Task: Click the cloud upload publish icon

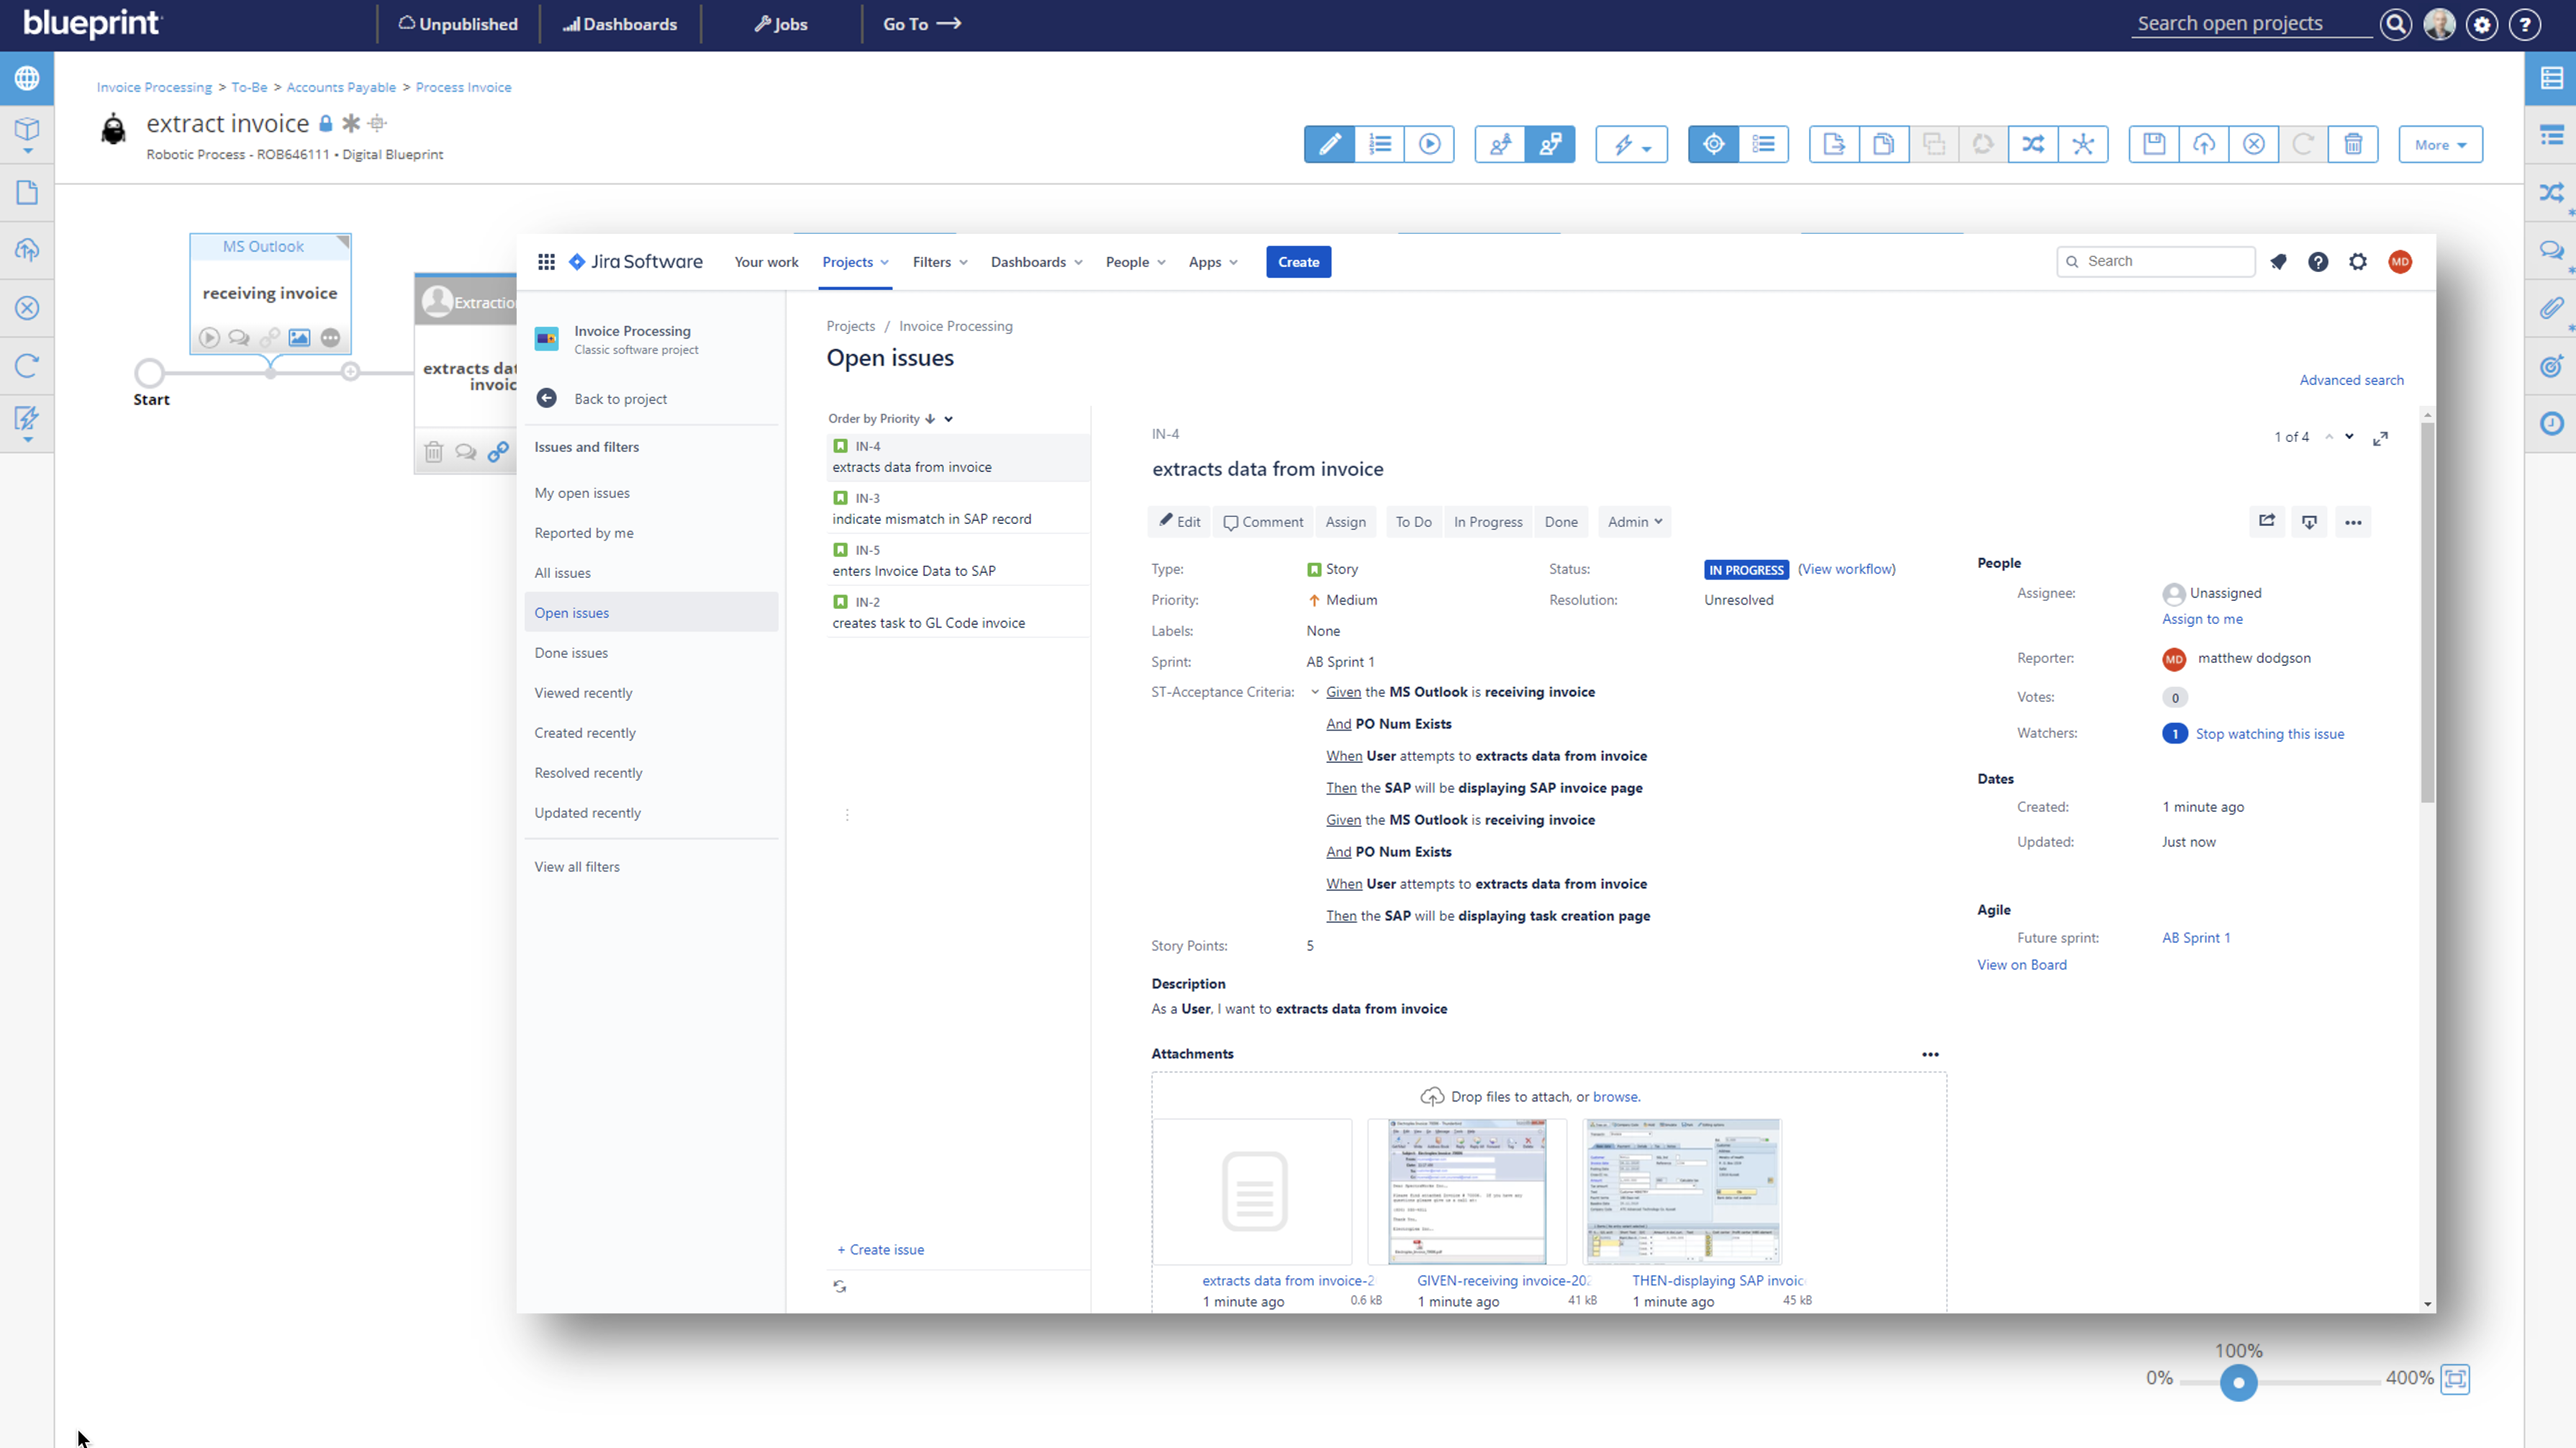Action: [2204, 144]
